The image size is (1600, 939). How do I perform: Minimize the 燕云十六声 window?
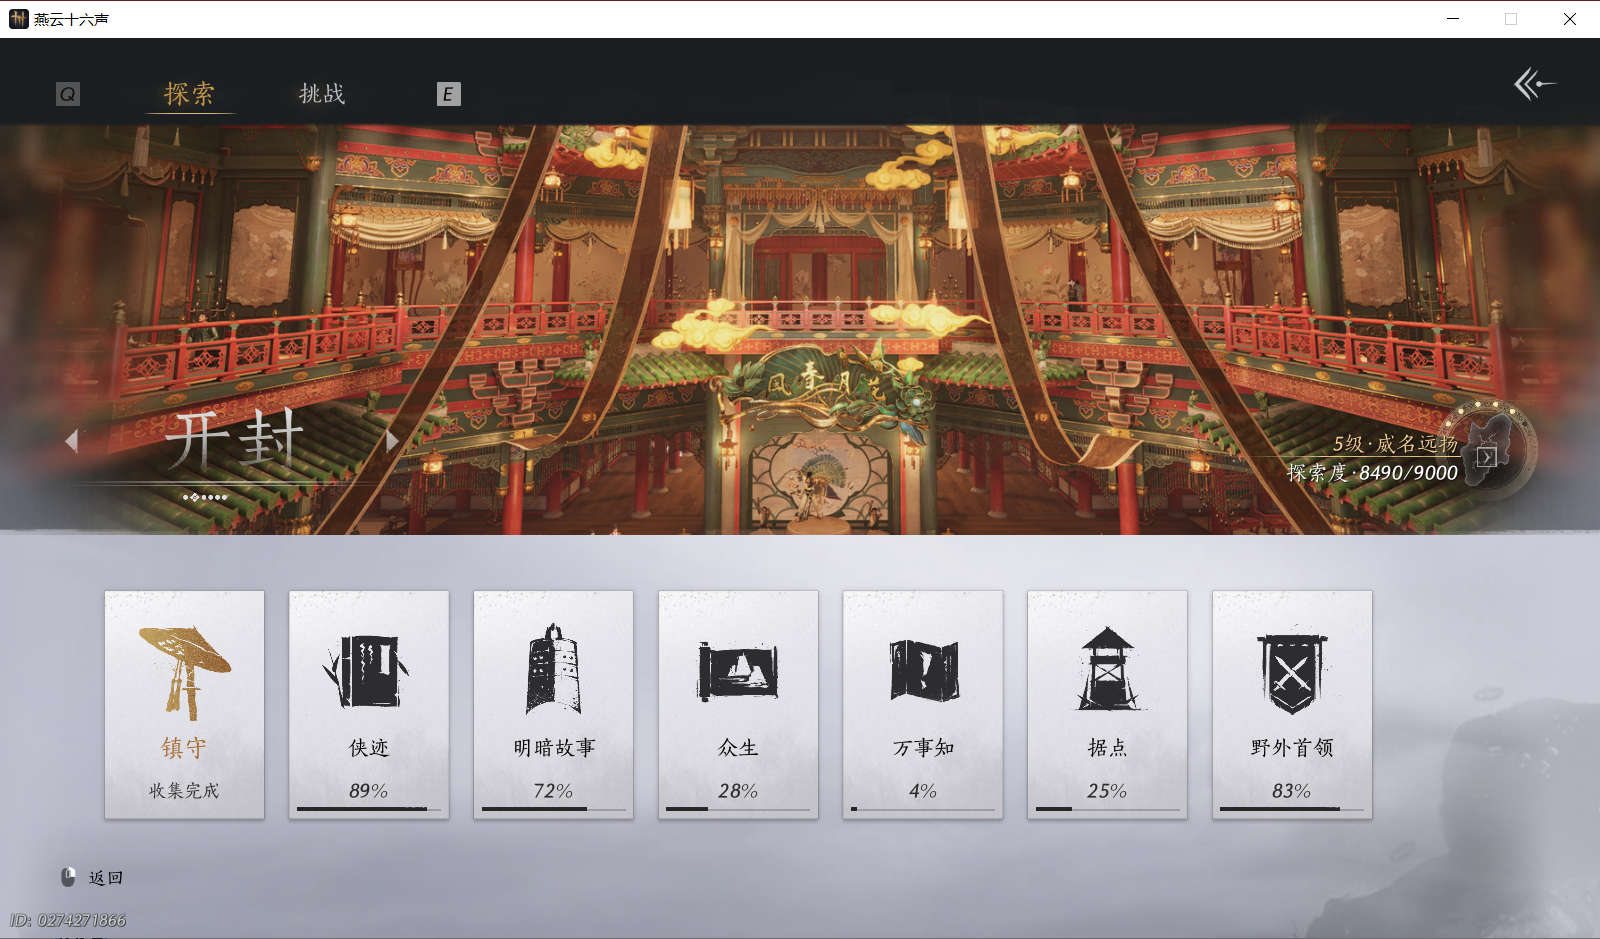pyautogui.click(x=1453, y=19)
